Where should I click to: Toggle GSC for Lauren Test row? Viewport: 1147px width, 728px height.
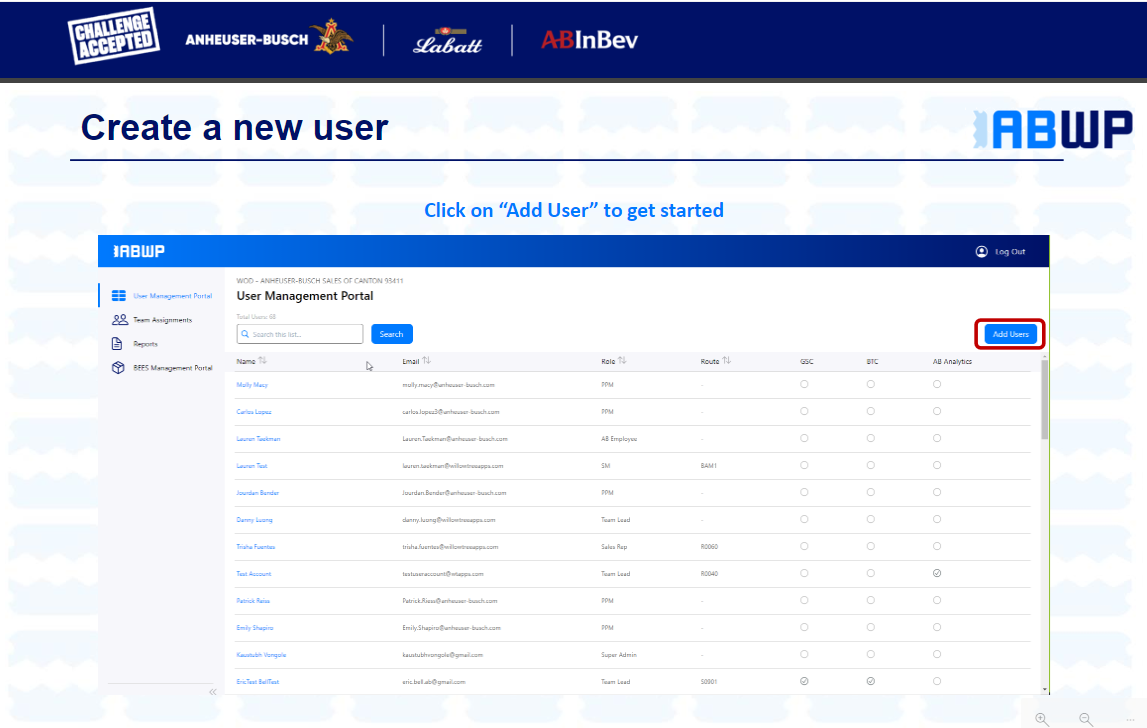(x=804, y=465)
